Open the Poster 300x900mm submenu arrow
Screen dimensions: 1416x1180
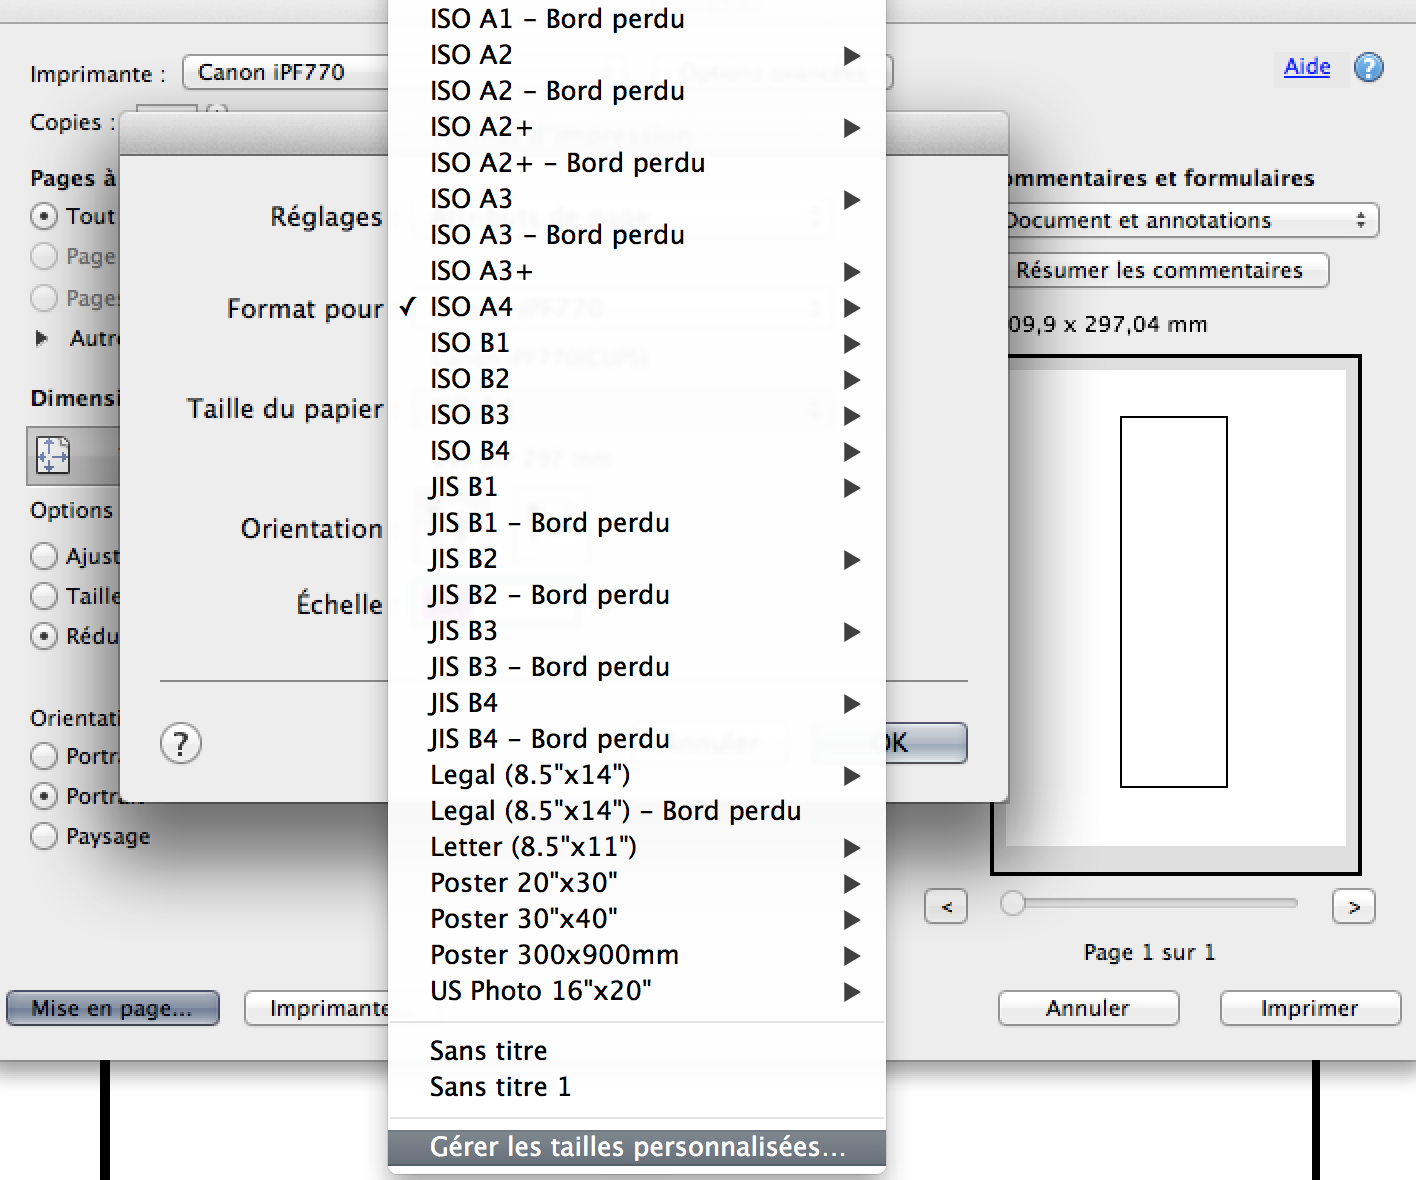[851, 956]
